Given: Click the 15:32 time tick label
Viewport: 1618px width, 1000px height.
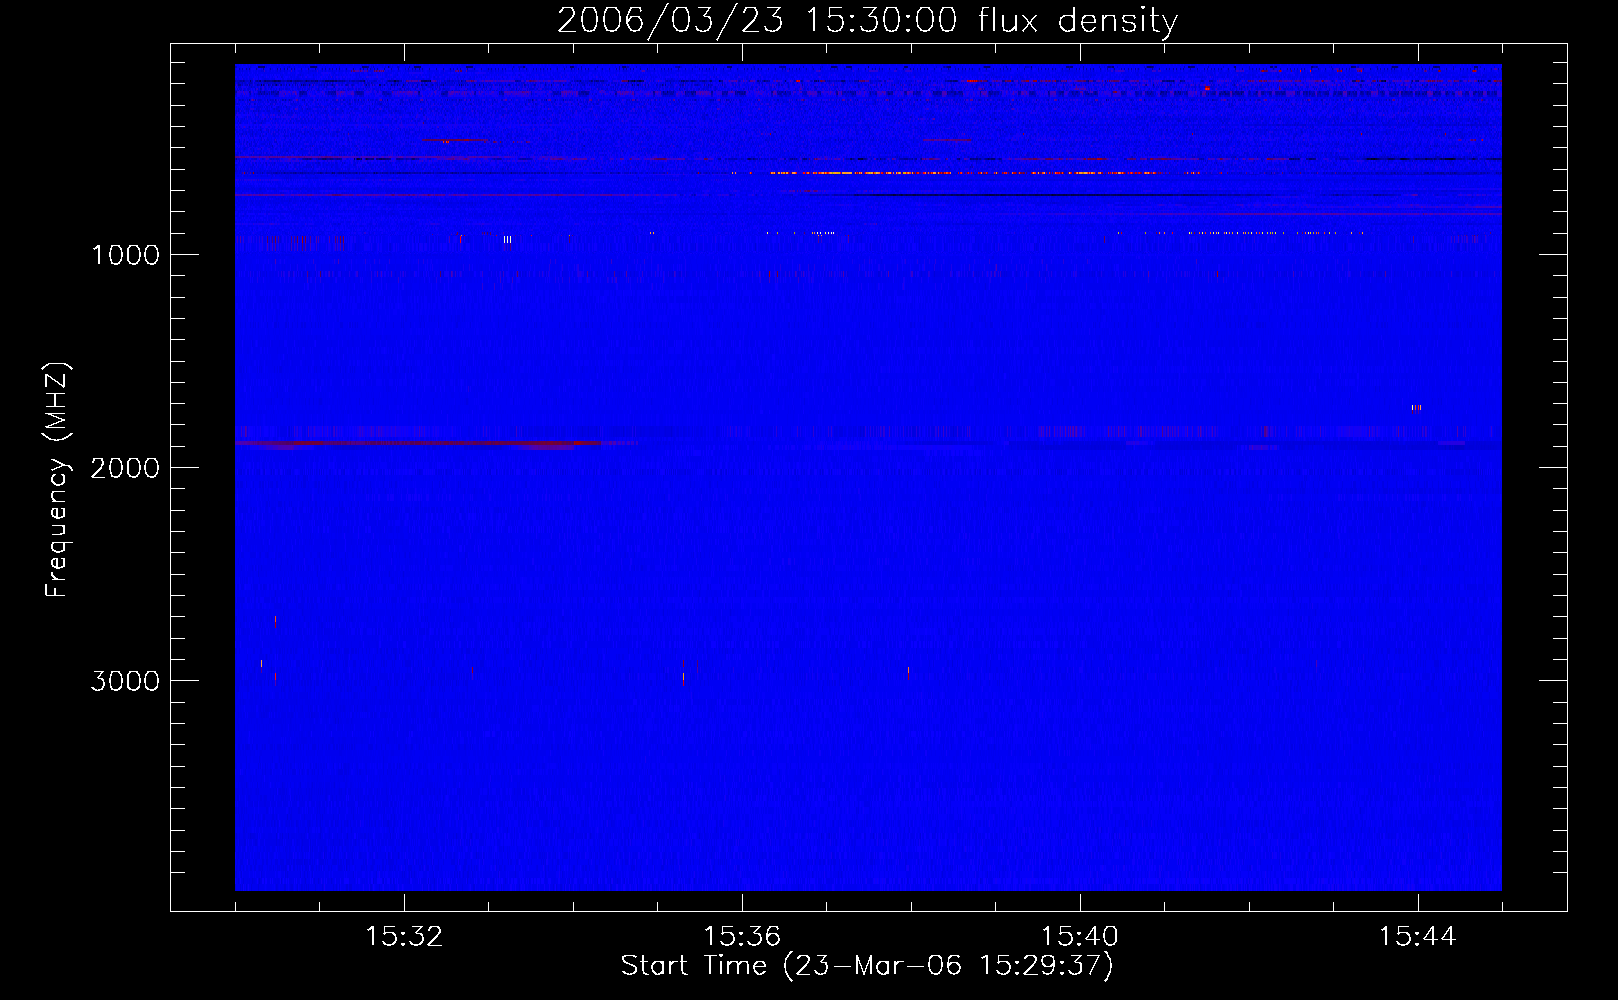Looking at the screenshot, I should tap(404, 937).
